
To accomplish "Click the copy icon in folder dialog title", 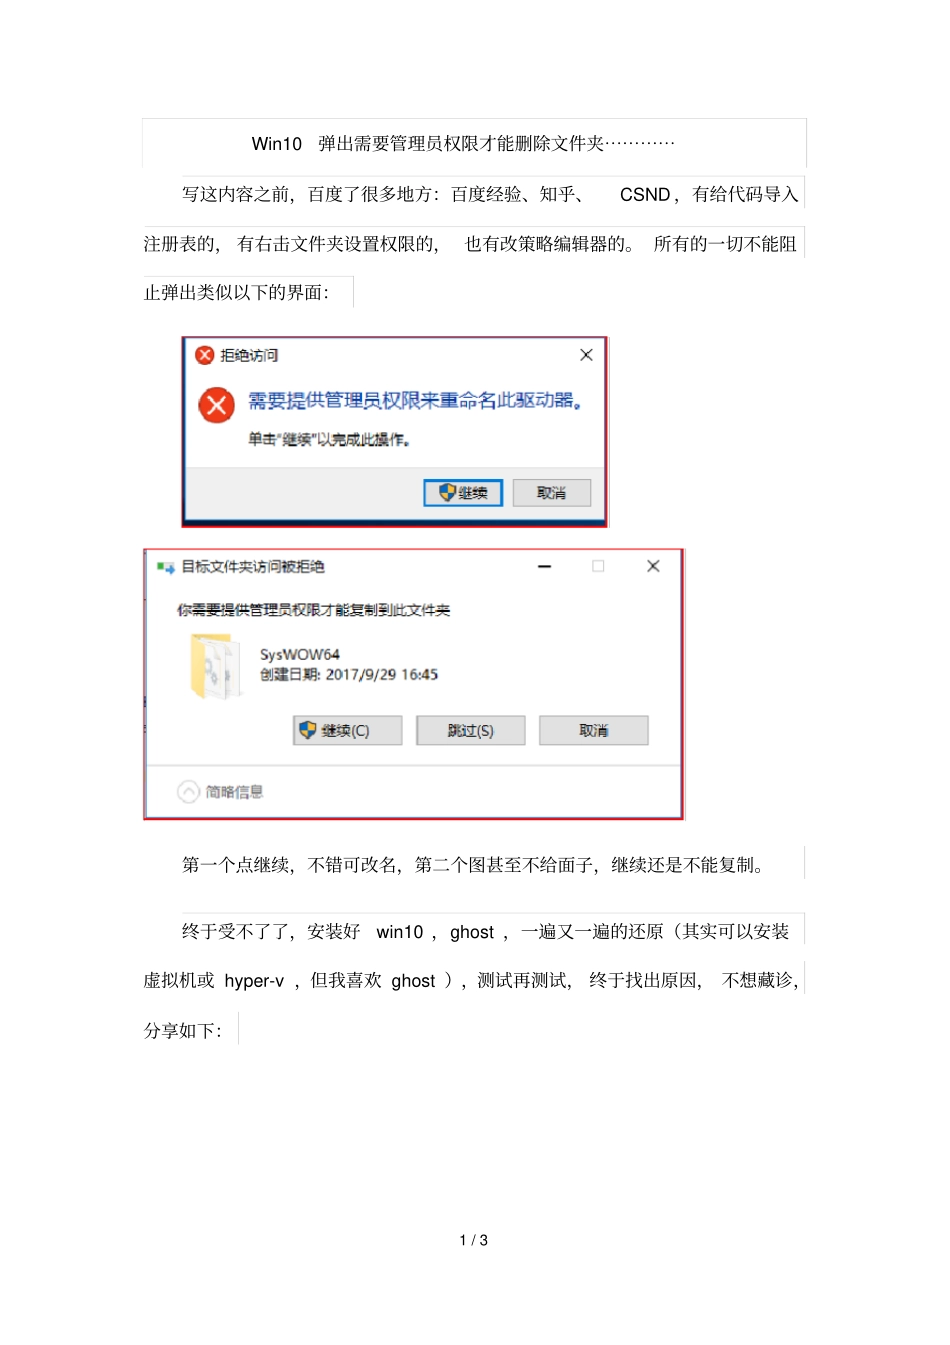I will pos(166,567).
